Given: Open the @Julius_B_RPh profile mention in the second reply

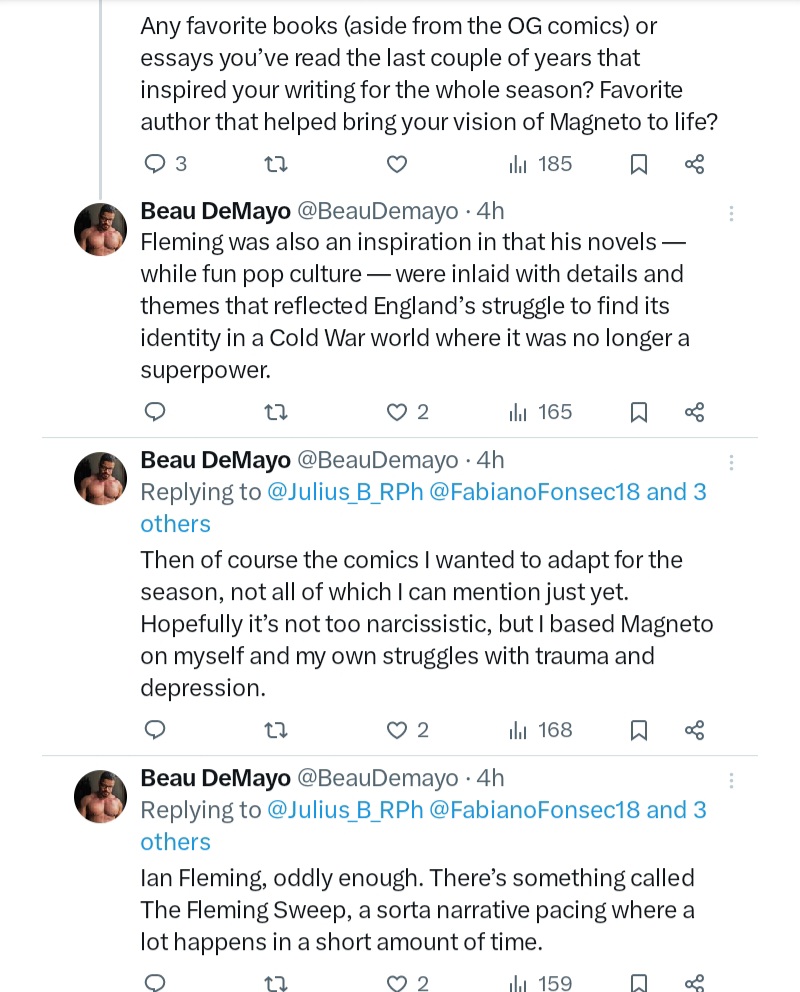Looking at the screenshot, I should click(x=345, y=492).
